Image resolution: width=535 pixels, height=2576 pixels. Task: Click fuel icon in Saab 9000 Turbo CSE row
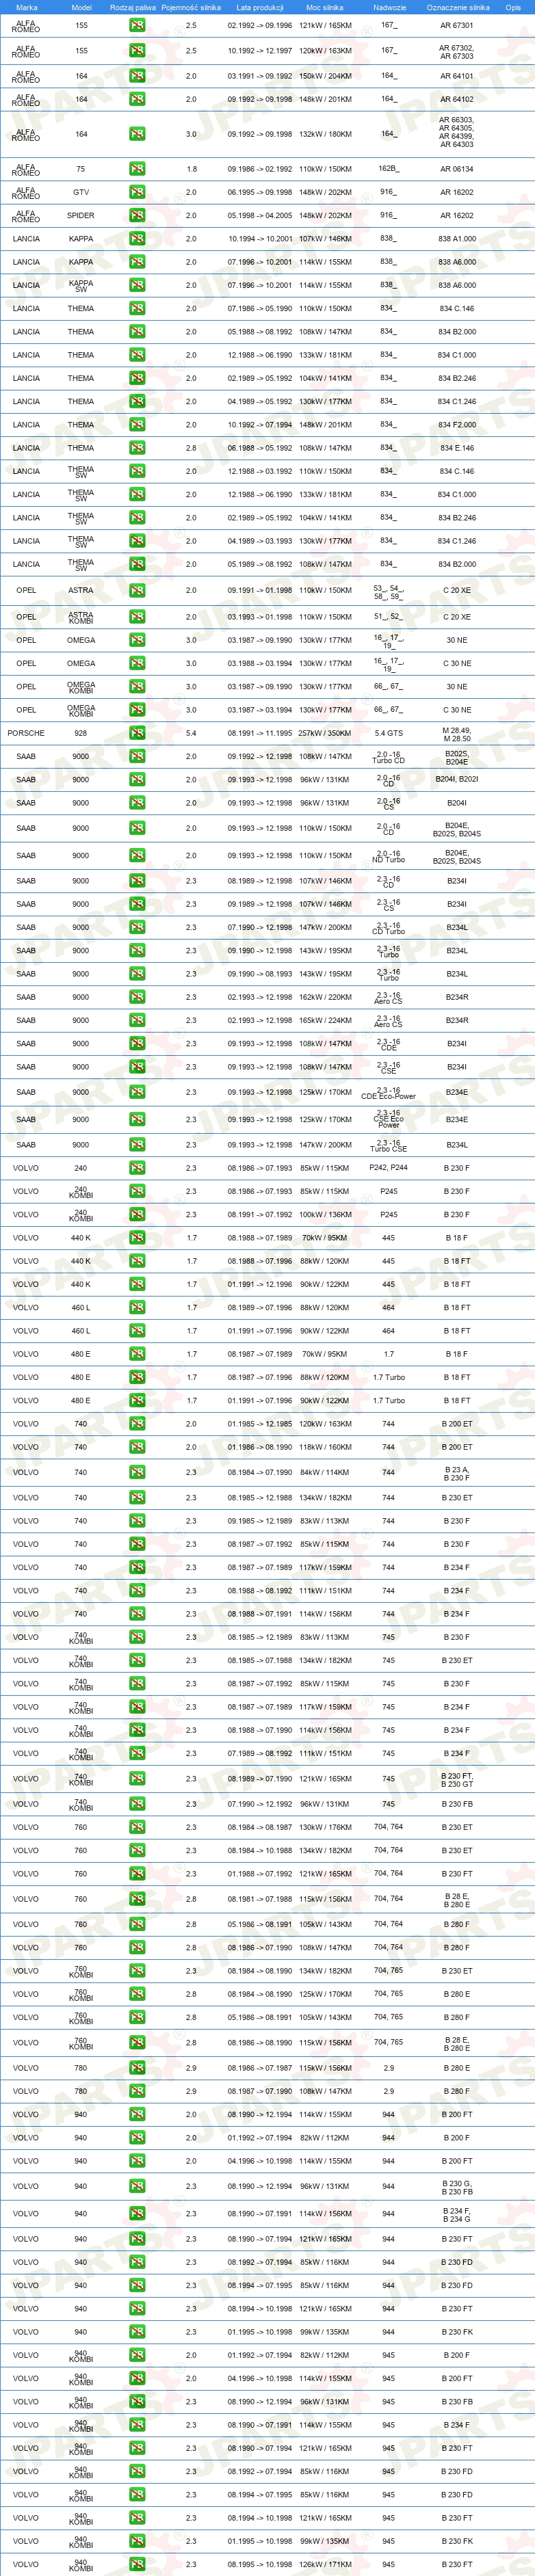coord(137,1145)
